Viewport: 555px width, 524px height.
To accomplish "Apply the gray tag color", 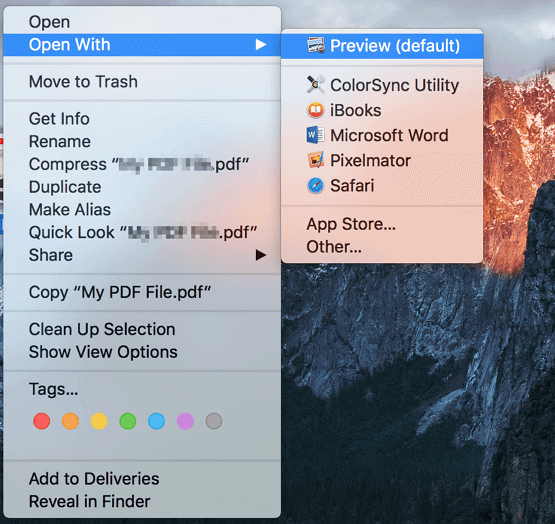I will tap(214, 421).
